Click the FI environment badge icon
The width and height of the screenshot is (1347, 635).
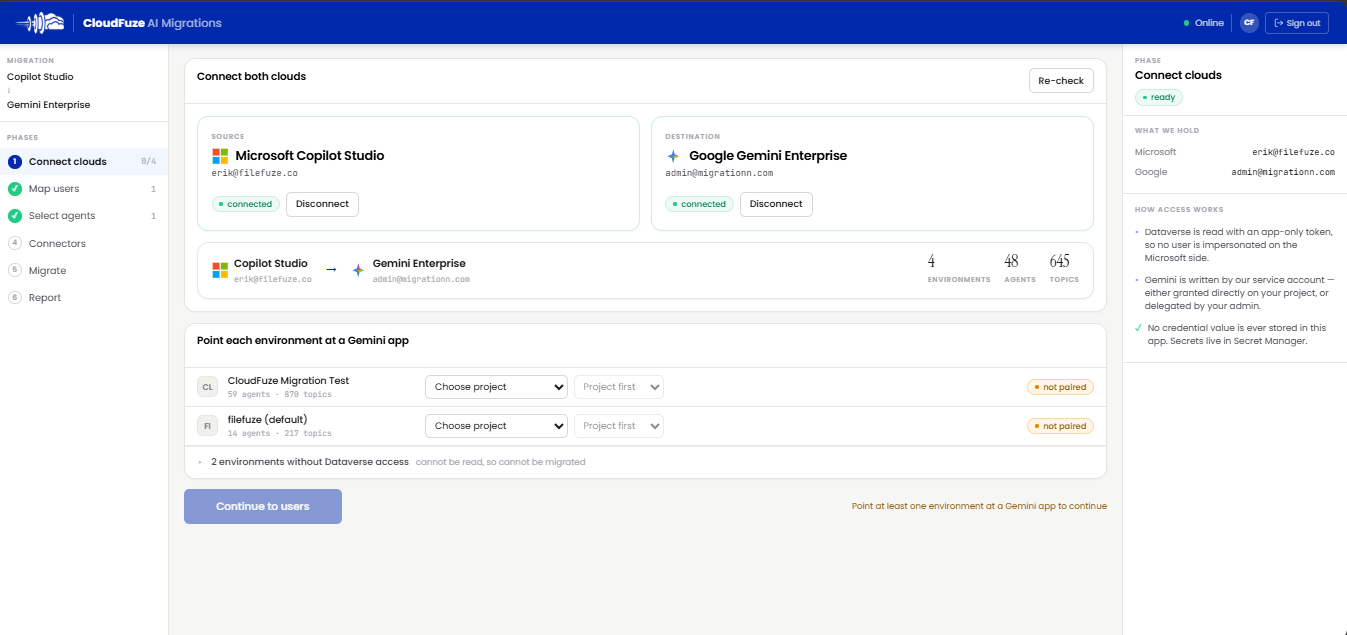click(x=207, y=426)
